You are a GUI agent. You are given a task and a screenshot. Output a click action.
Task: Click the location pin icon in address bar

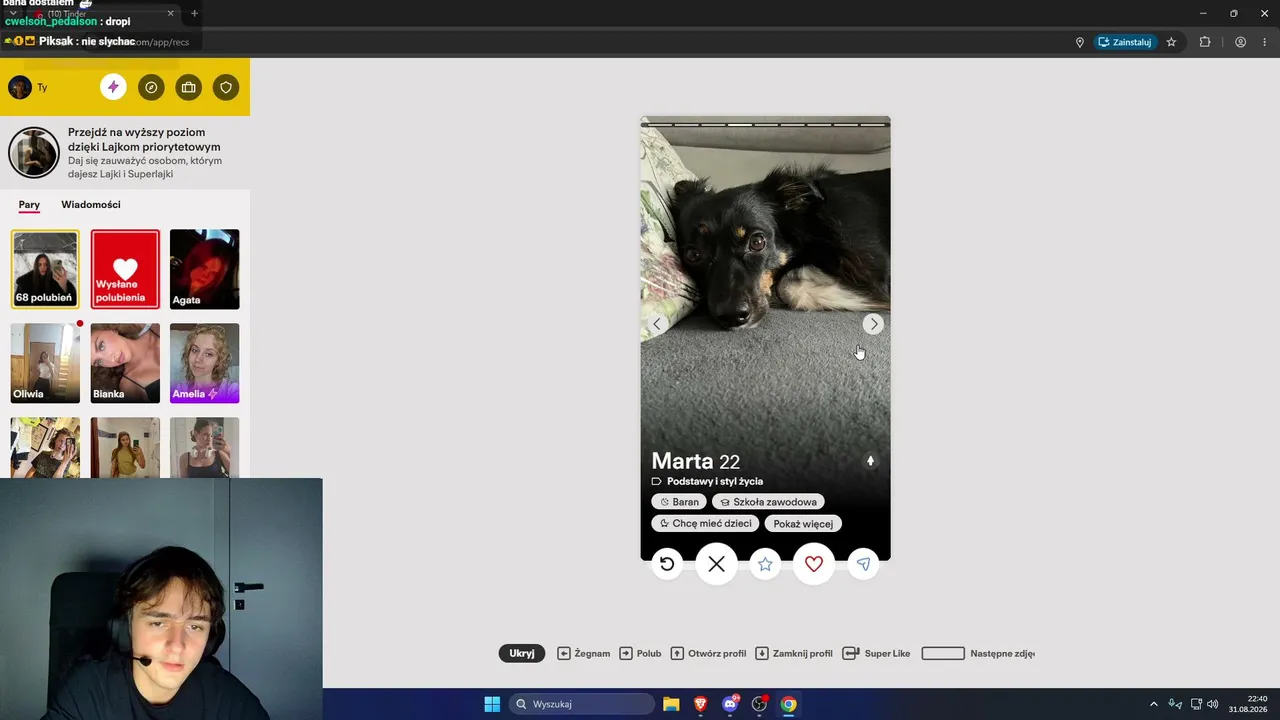pos(1080,42)
